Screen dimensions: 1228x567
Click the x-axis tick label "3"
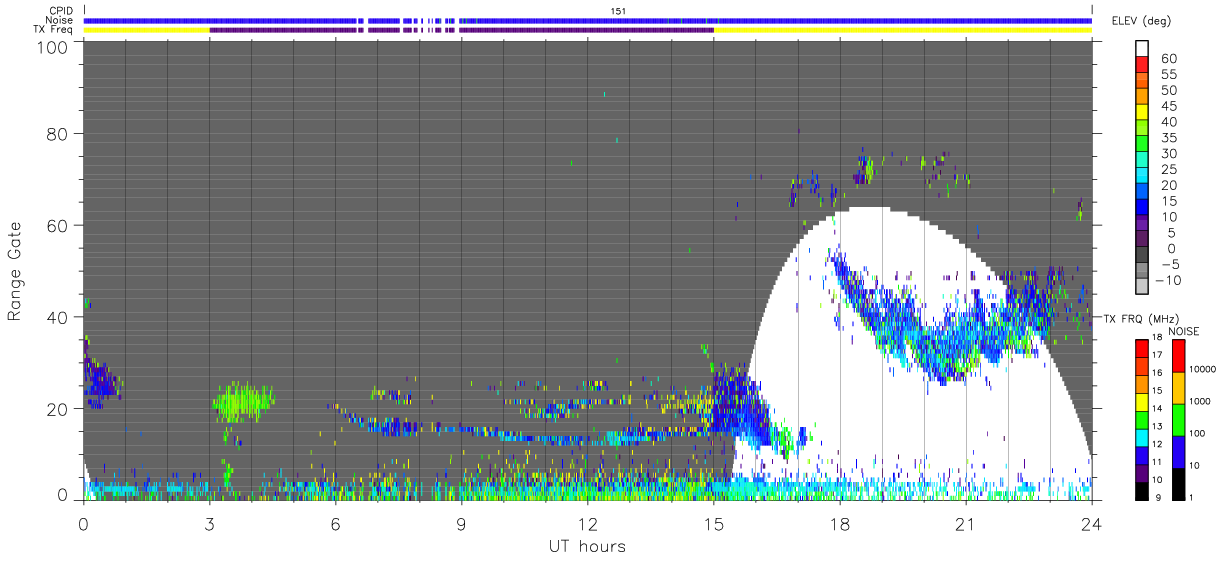click(x=209, y=523)
